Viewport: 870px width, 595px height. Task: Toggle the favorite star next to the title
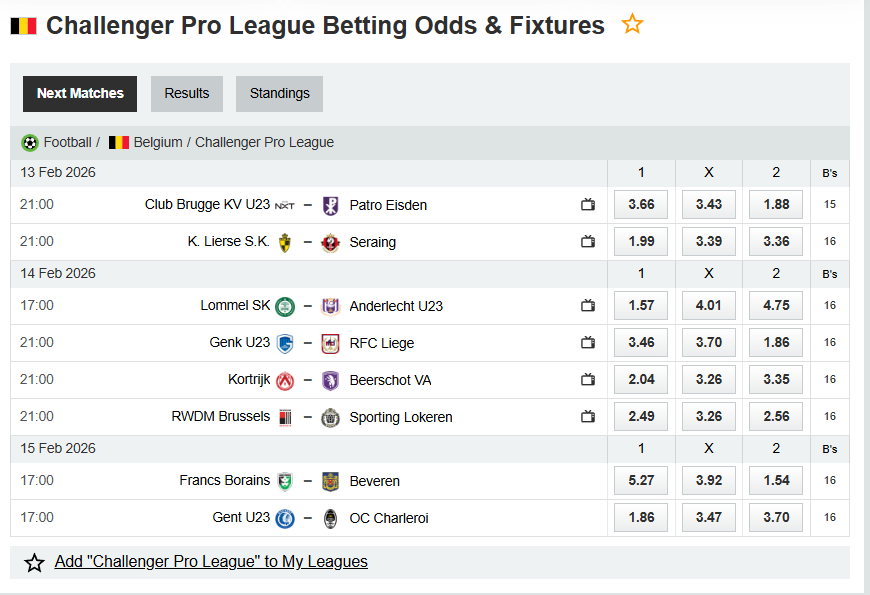pyautogui.click(x=632, y=23)
